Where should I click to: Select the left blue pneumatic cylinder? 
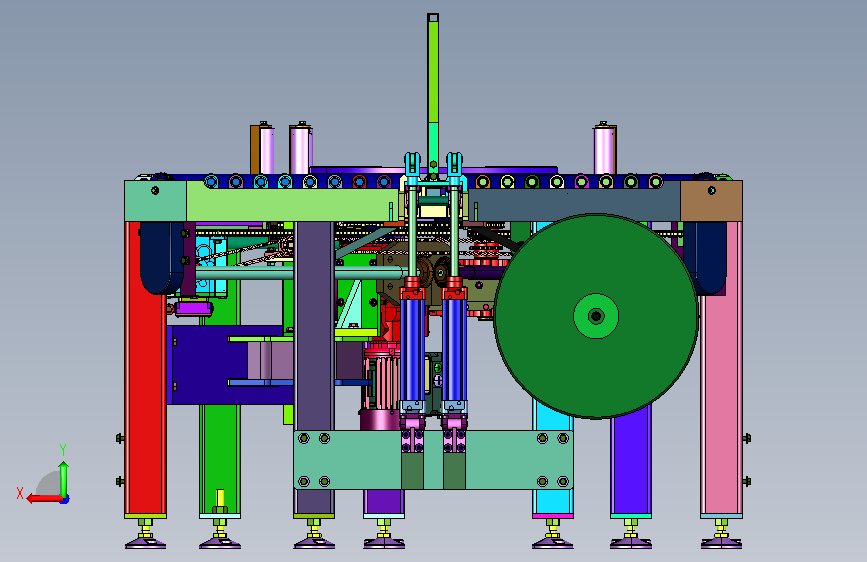tap(412, 350)
